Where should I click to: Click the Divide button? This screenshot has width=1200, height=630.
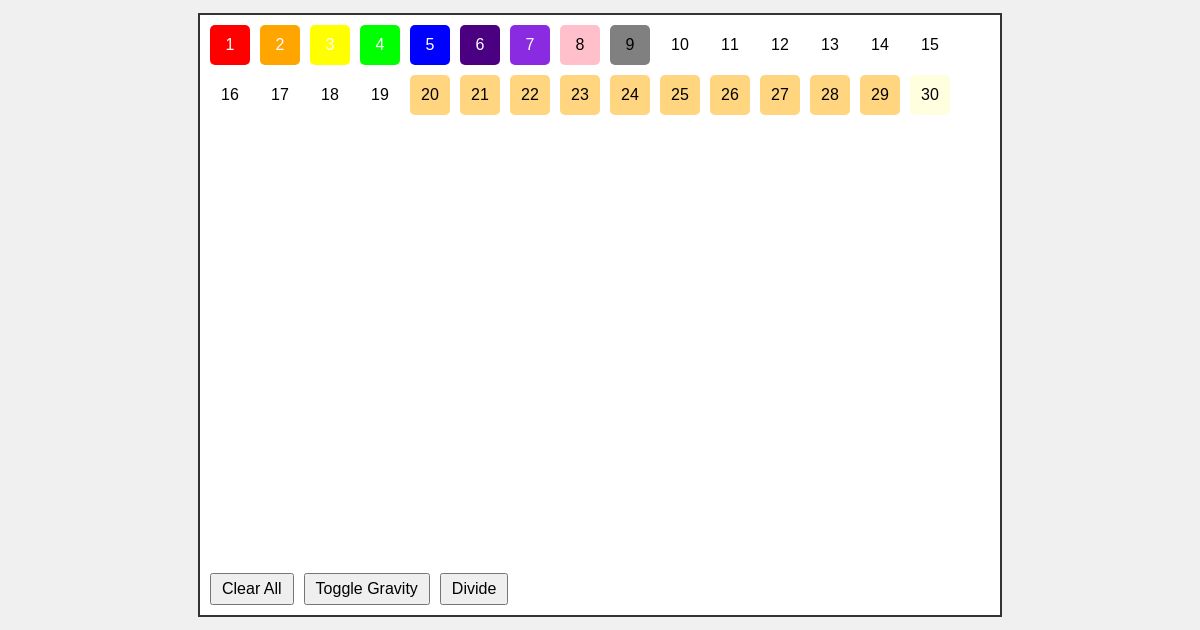474,589
